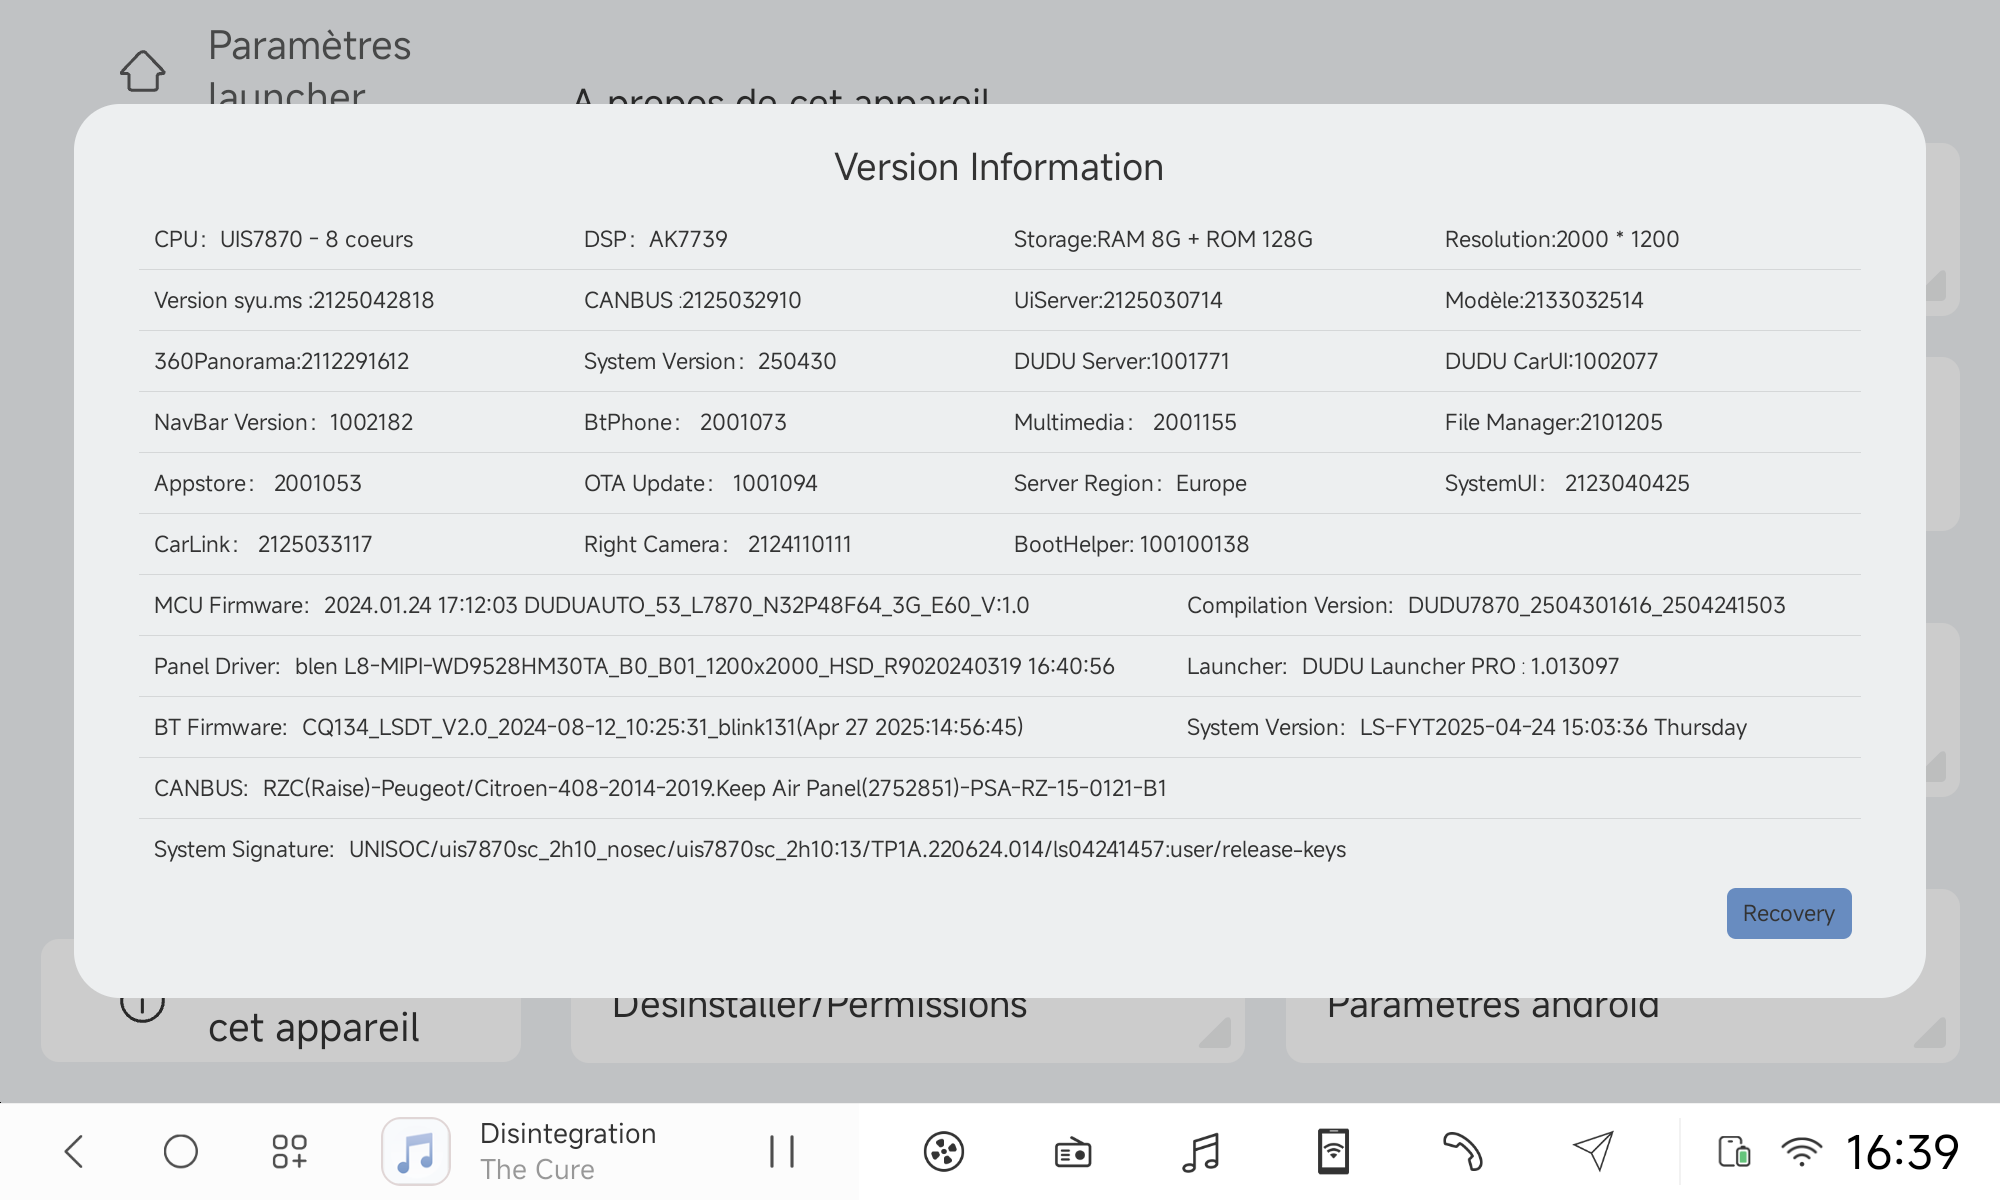Select CANBUS RZC(Raise) Peugeot/Citroen line

pyautogui.click(x=660, y=788)
